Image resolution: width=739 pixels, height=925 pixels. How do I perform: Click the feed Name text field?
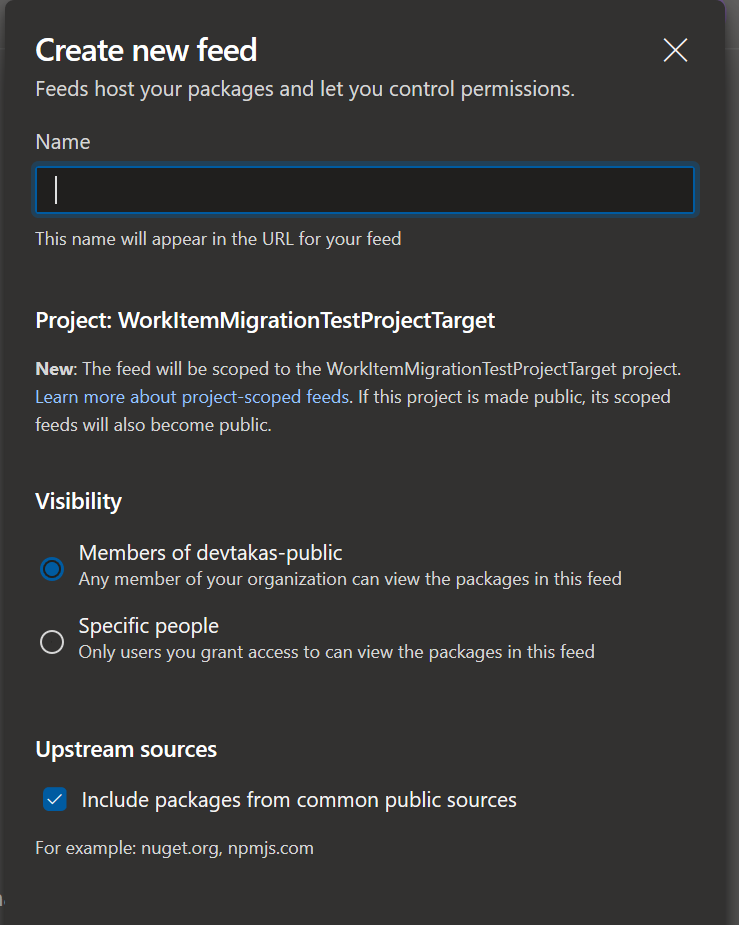tap(365, 190)
